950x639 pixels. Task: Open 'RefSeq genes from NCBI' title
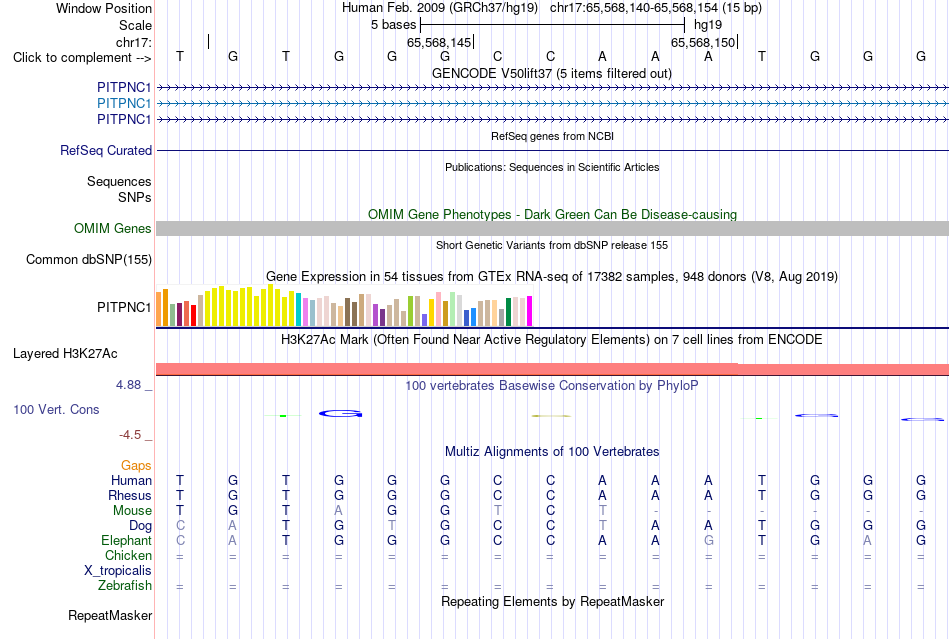click(x=552, y=136)
